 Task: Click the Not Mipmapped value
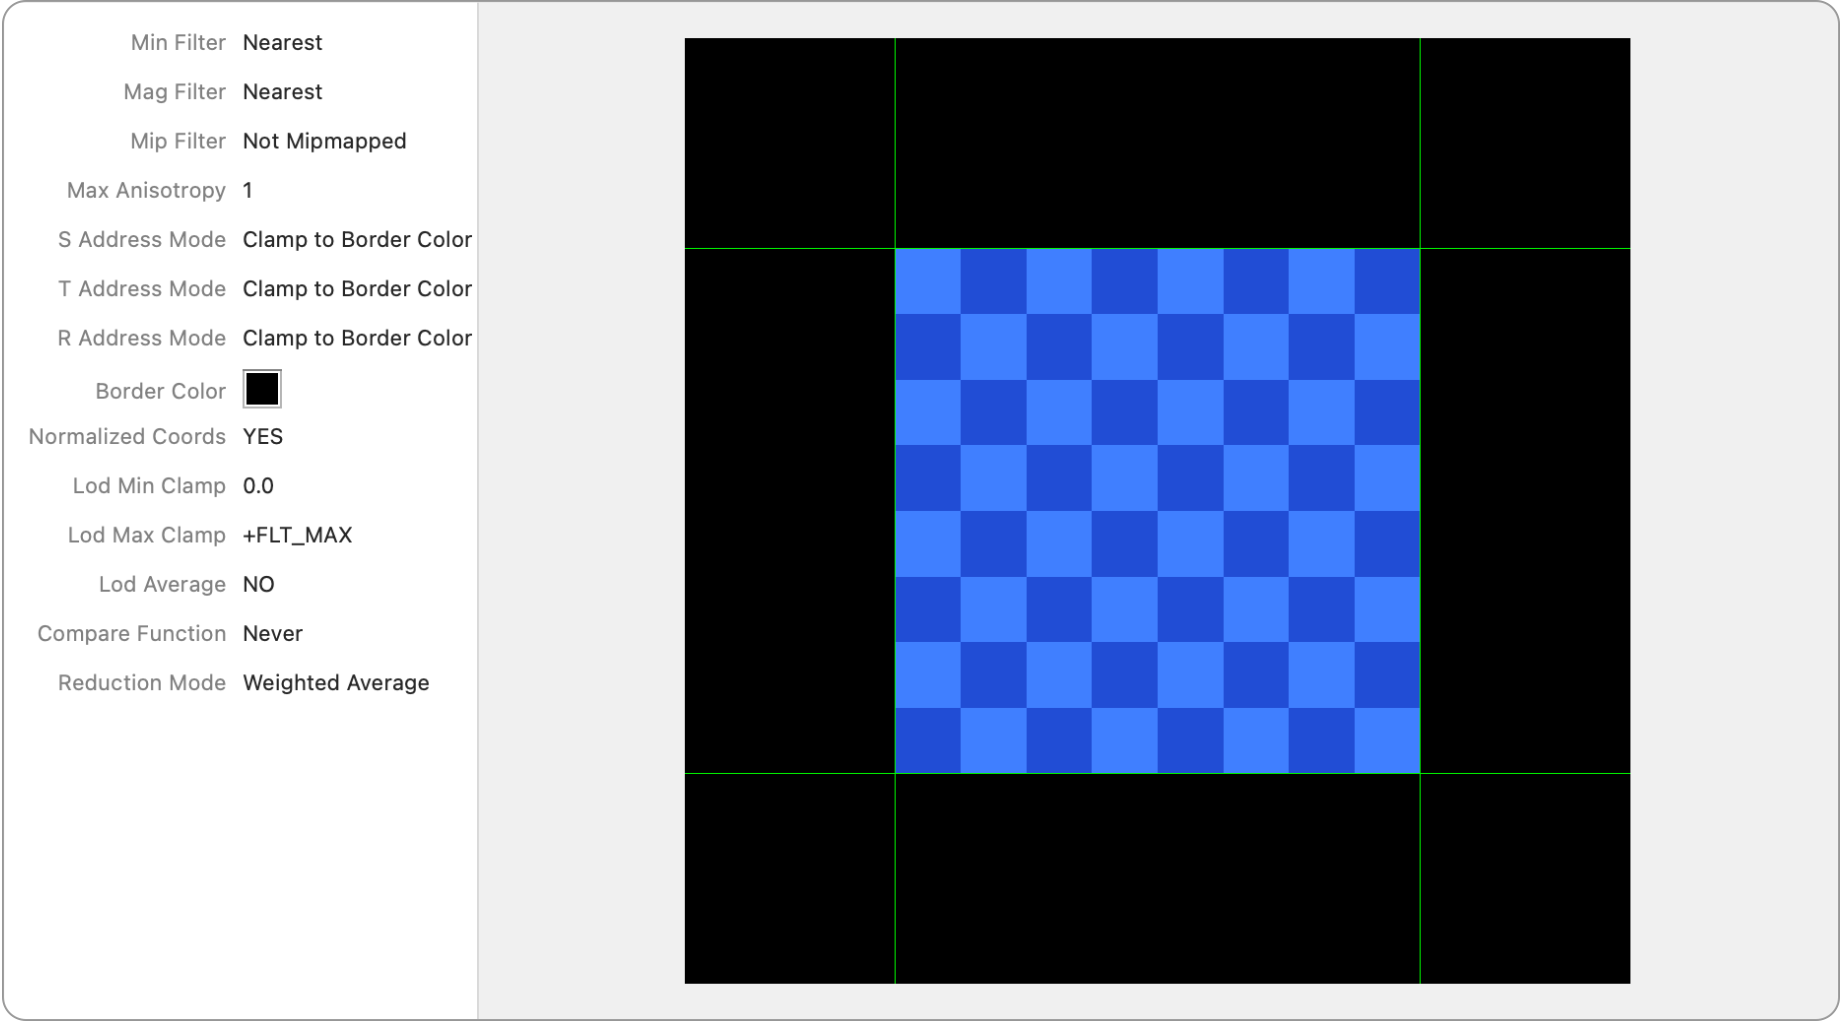[x=325, y=141]
